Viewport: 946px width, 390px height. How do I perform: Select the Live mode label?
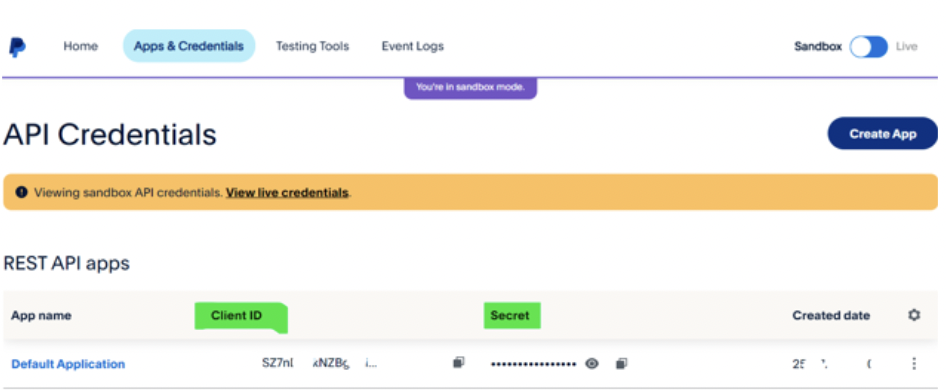[906, 46]
